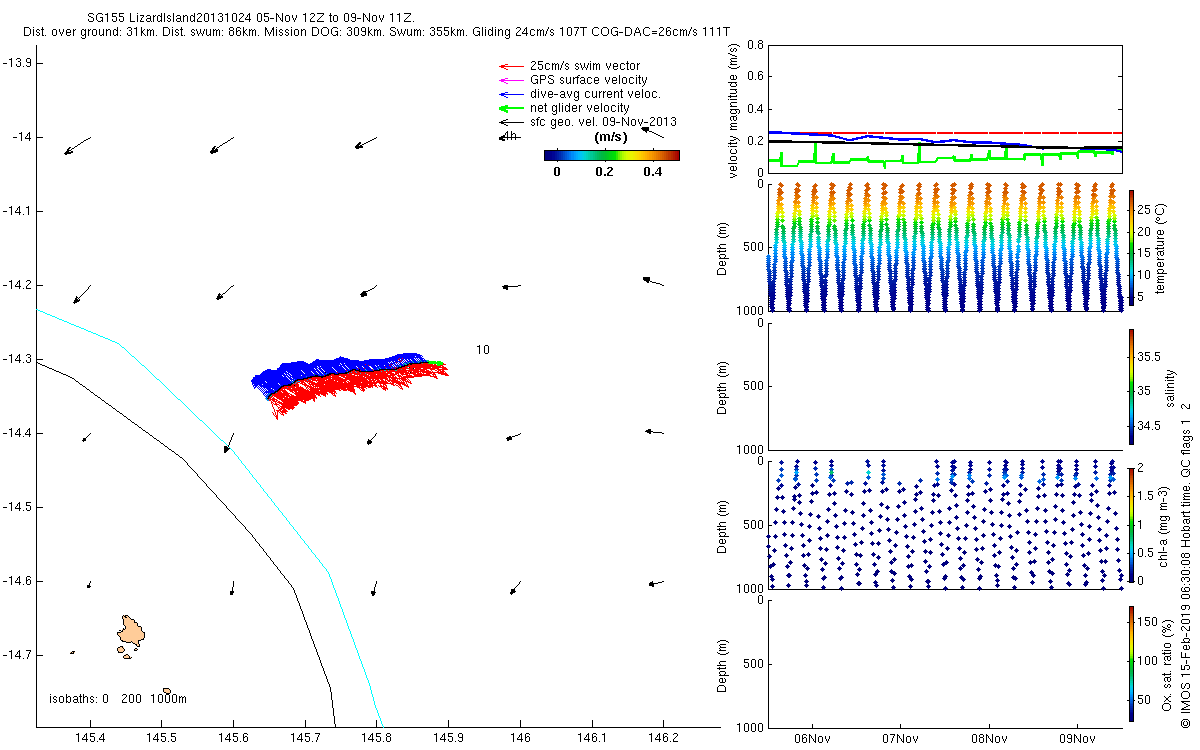Viewport: 1200px width, 750px height.
Task: Click the '35.5' tick on the salinity colorbar
Action: click(x=1149, y=357)
